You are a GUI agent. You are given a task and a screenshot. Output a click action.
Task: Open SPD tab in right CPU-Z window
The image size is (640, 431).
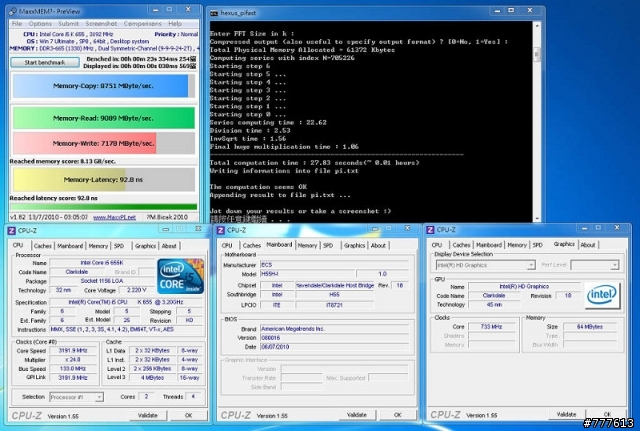pos(538,245)
